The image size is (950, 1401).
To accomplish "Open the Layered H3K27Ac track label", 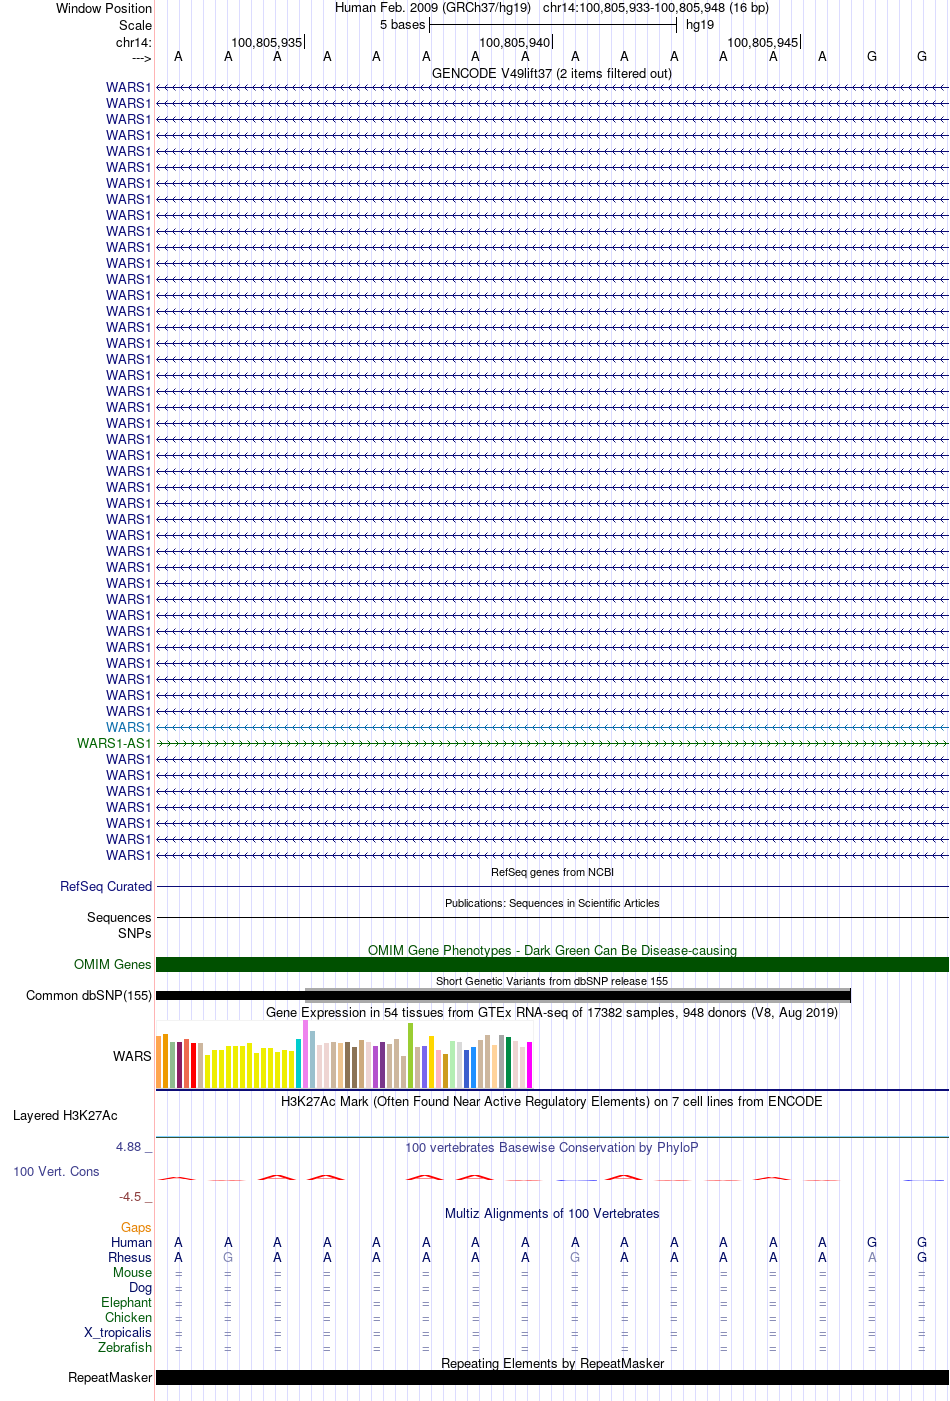I will pos(65,1115).
